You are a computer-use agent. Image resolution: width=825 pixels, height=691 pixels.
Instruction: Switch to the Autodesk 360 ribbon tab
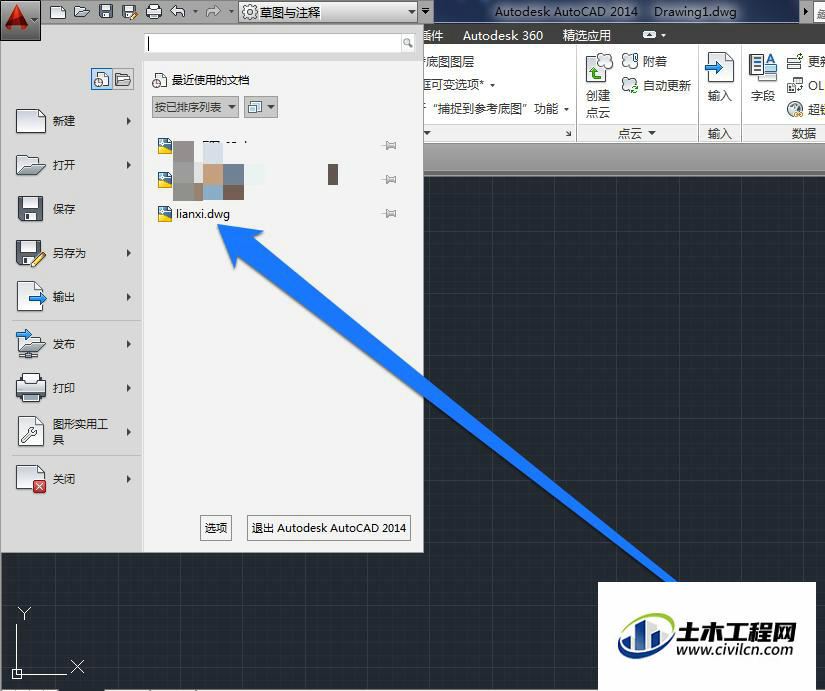tap(502, 35)
